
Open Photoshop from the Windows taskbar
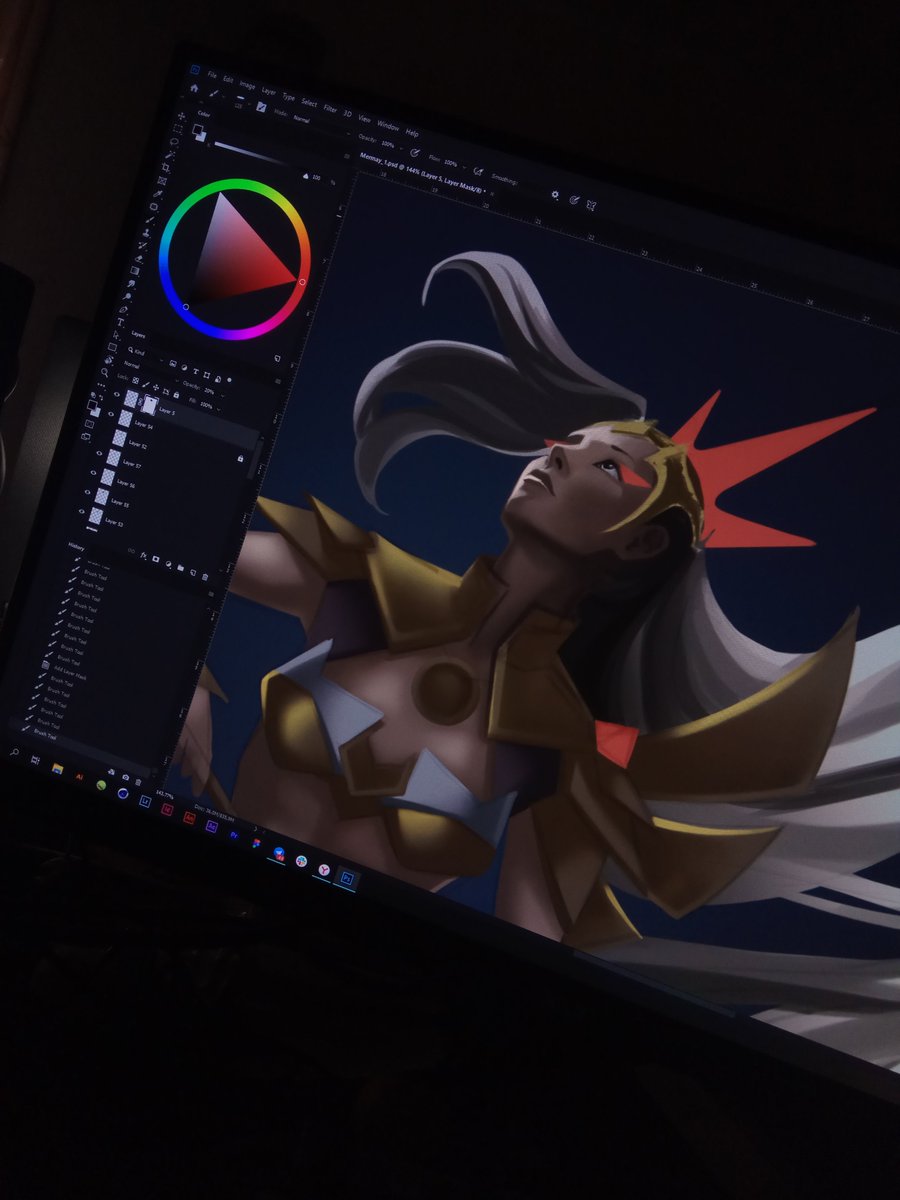pos(348,878)
